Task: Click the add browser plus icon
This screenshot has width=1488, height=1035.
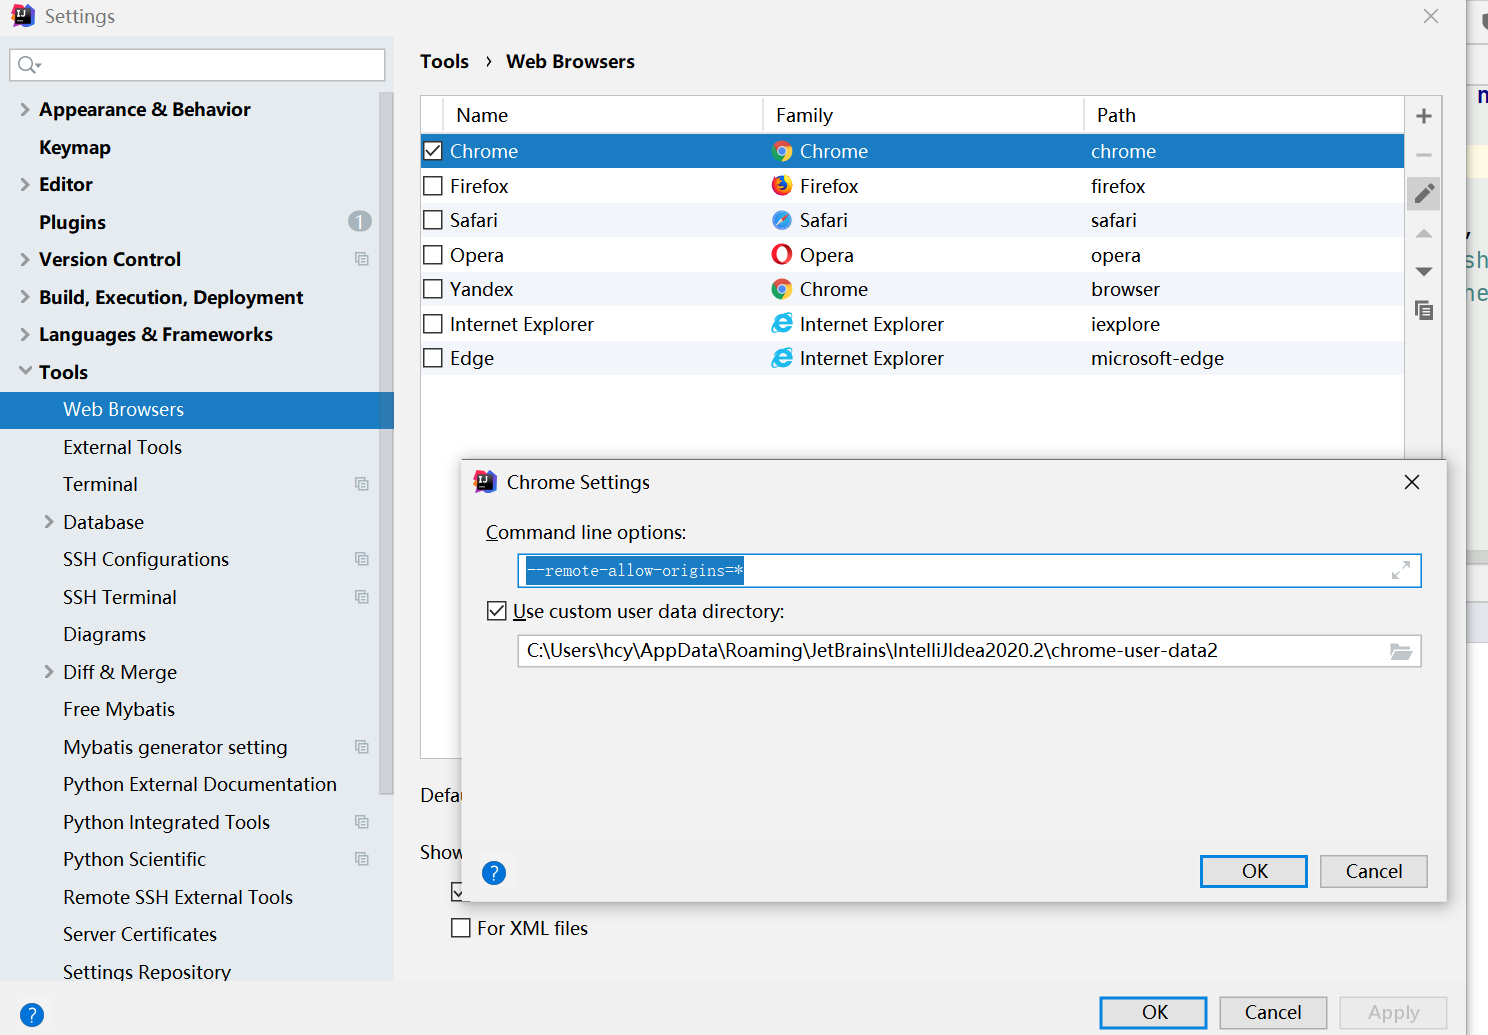Action: (x=1423, y=116)
